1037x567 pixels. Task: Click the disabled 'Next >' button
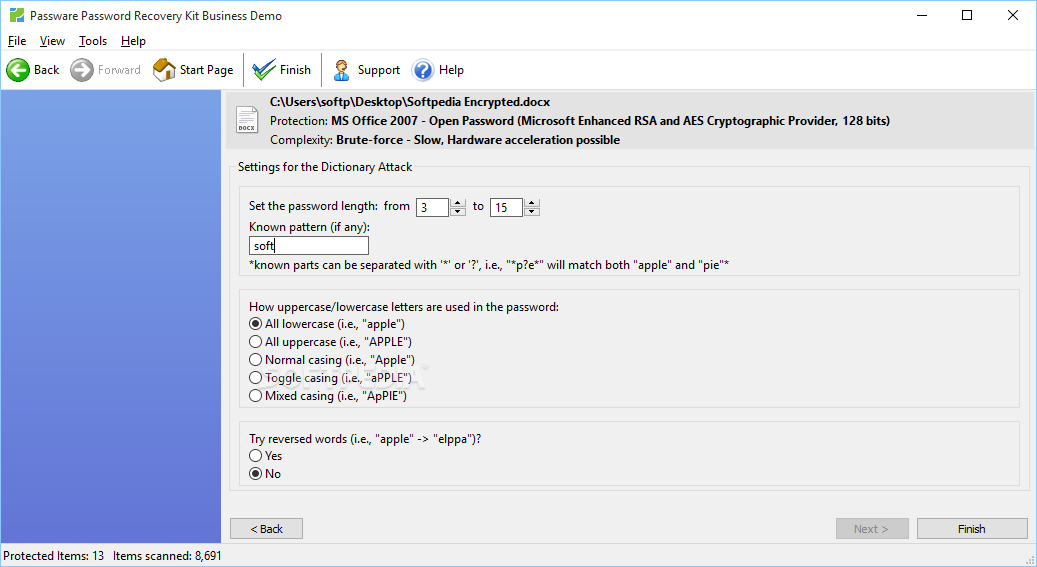872,529
